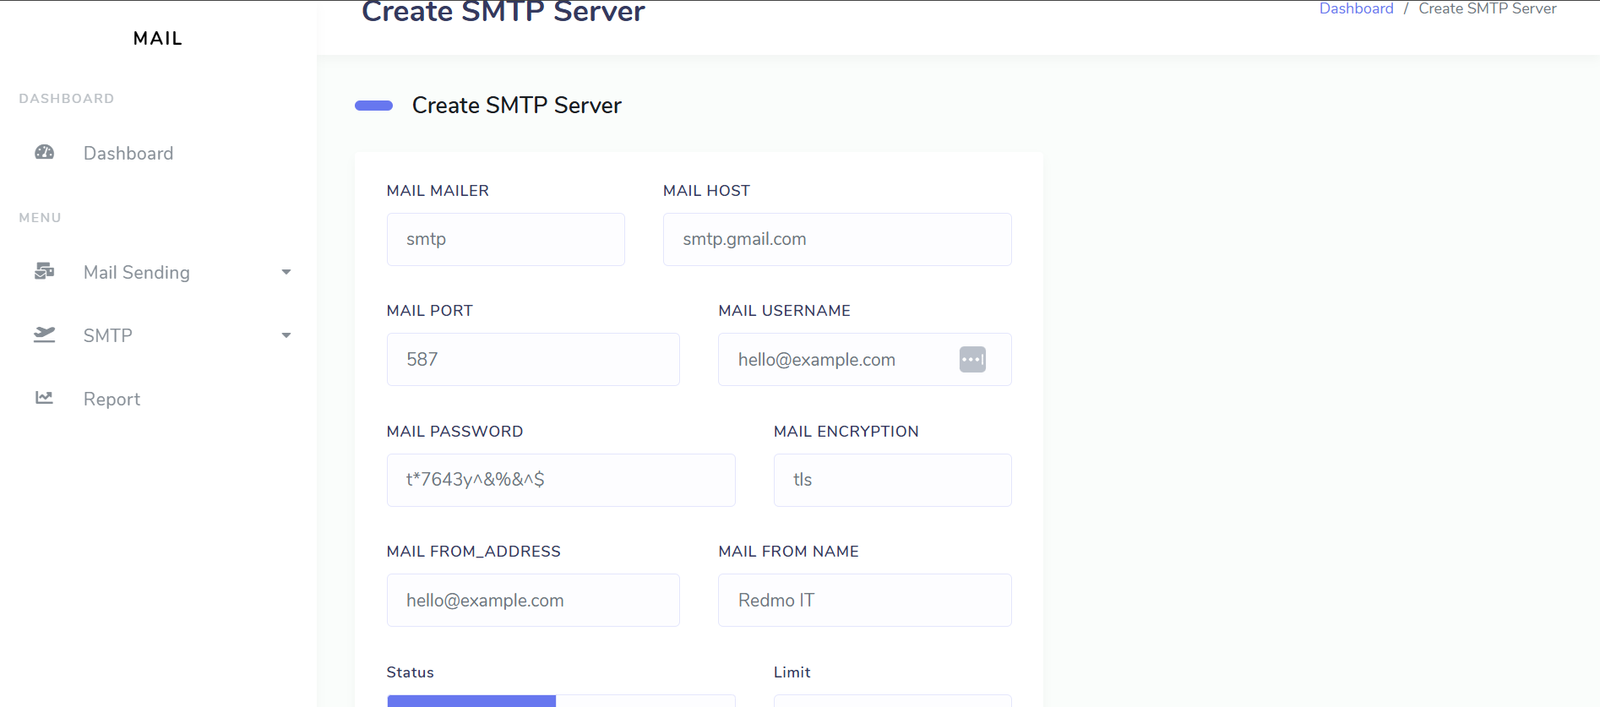Click the Mail Password text field
The width and height of the screenshot is (1600, 707).
tap(560, 480)
